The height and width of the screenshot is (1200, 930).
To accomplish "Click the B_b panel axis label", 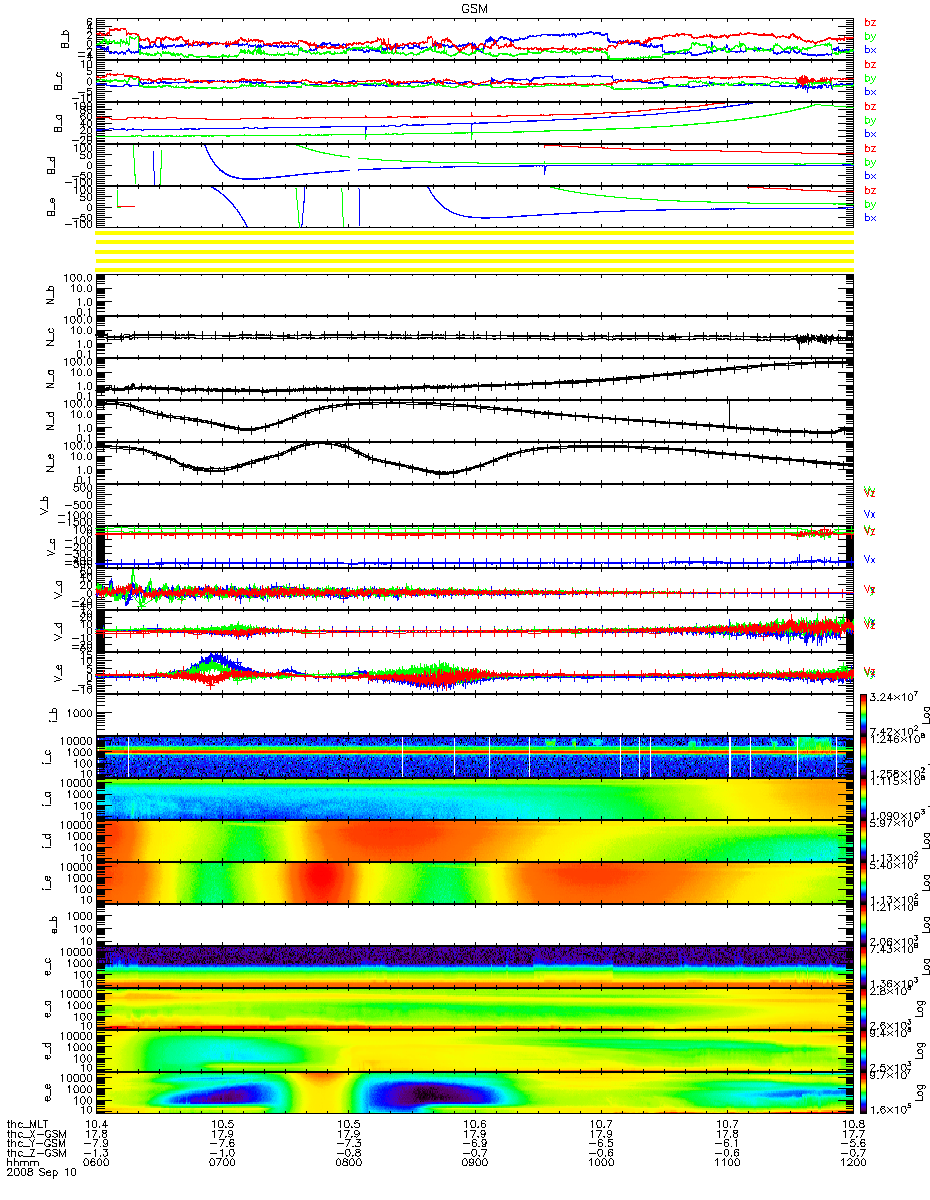I will (x=65, y=40).
